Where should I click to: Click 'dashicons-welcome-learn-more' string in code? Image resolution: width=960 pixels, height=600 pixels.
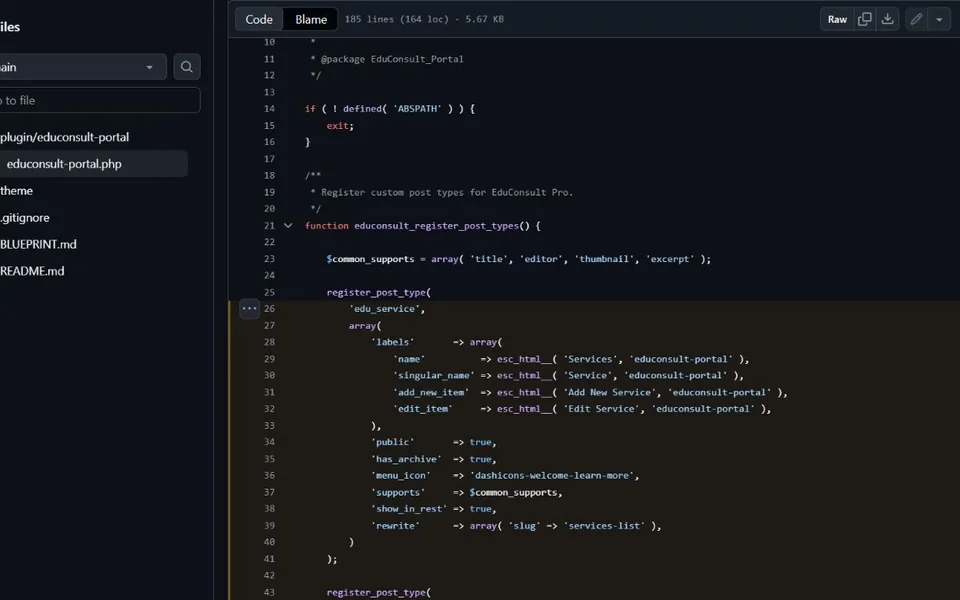pos(554,475)
